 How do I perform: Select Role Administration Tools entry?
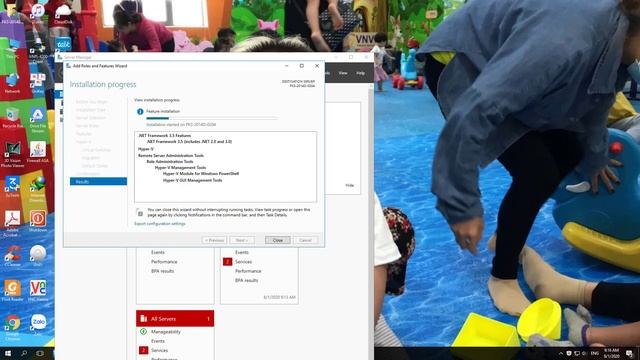(x=170, y=162)
